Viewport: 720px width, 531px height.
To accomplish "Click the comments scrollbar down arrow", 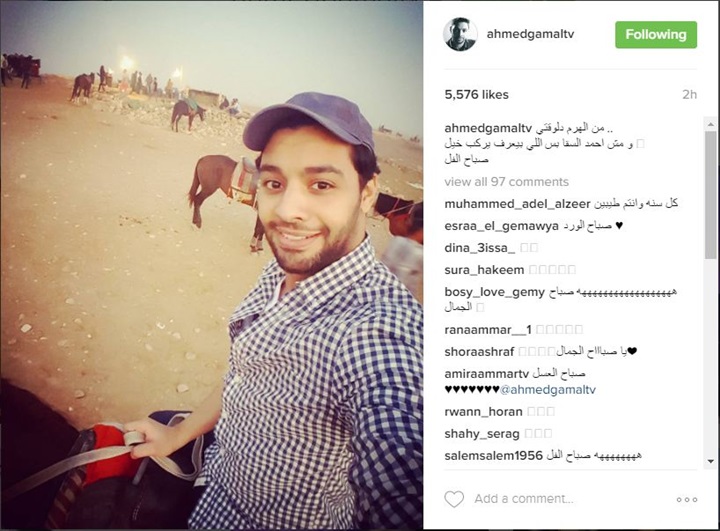I will (710, 461).
